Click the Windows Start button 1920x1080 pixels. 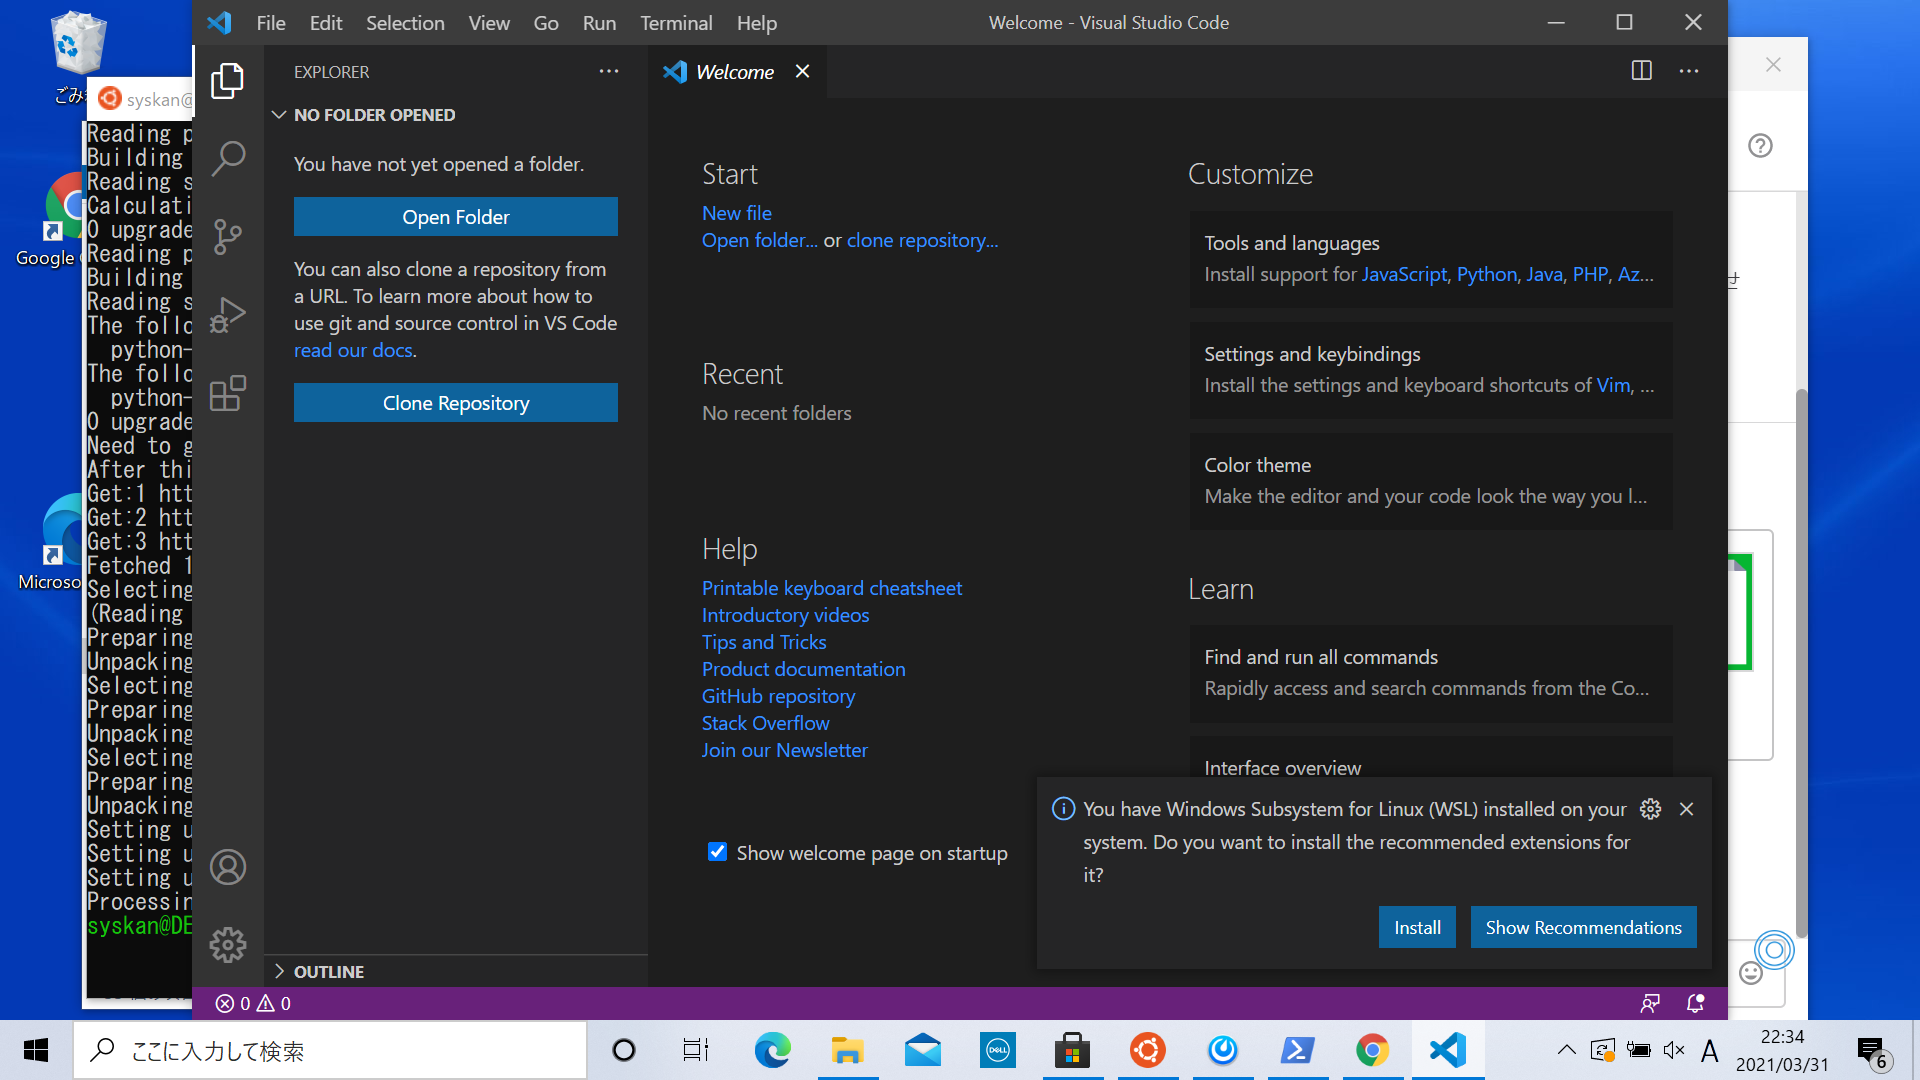coord(36,1050)
